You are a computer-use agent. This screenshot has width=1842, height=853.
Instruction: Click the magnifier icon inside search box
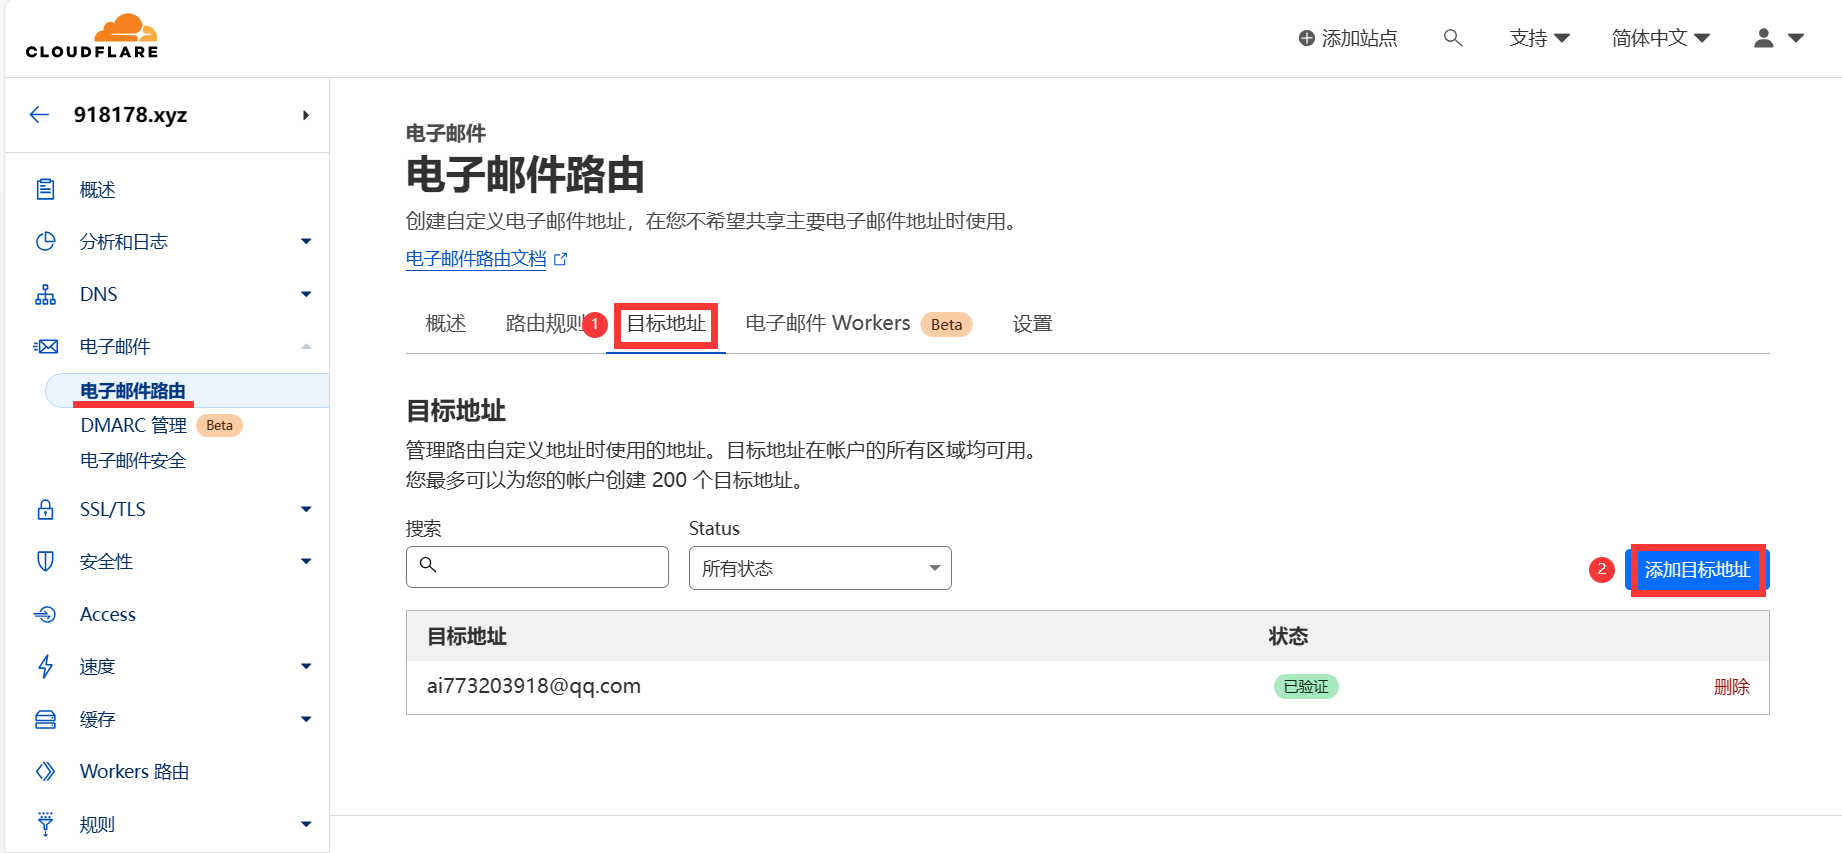(x=428, y=565)
